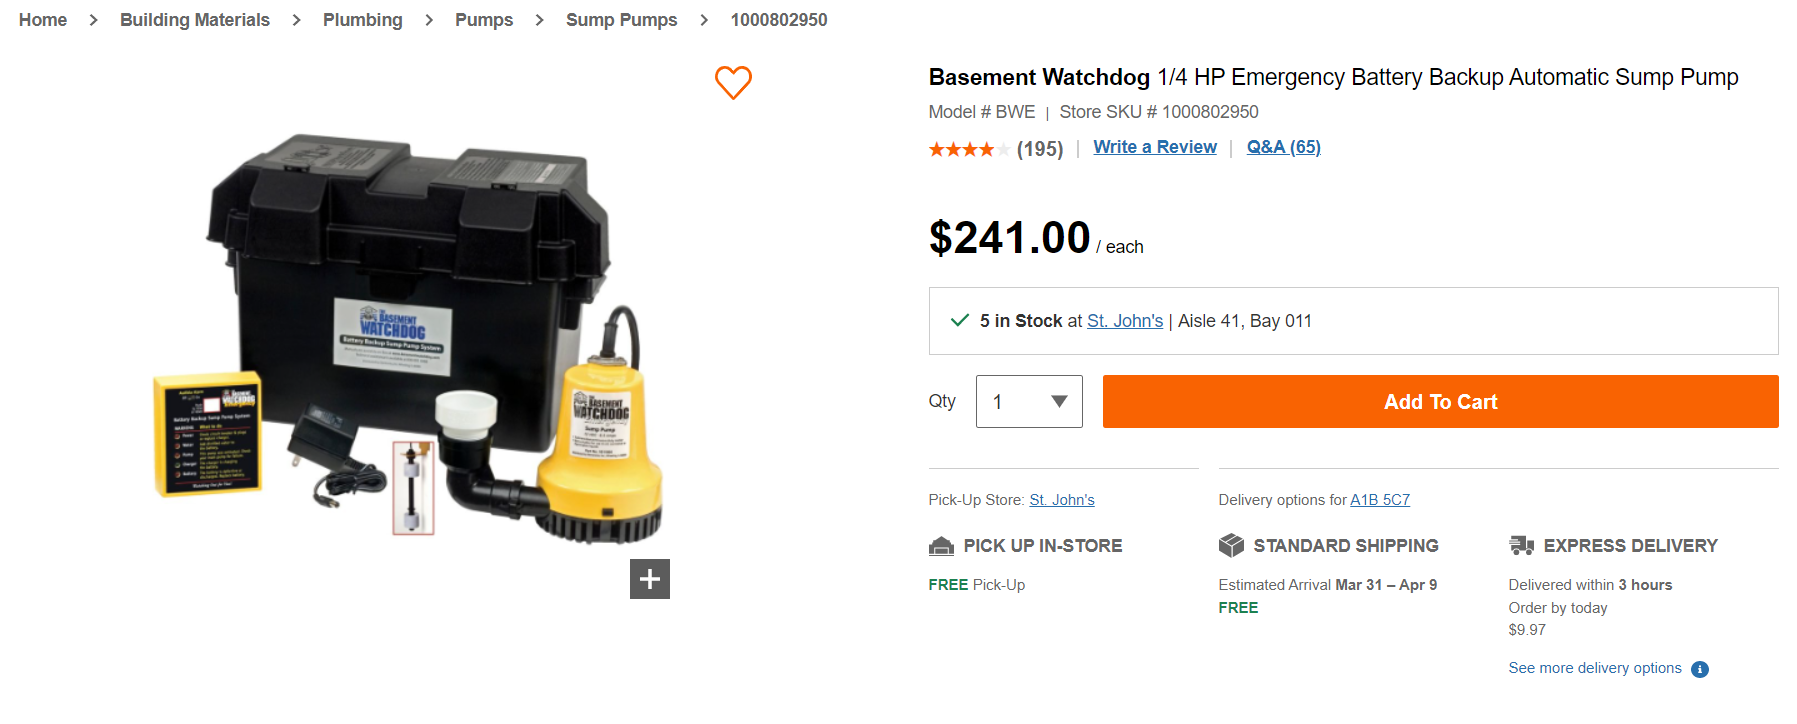Open Sump Pumps breadcrumb category
1797x724 pixels.
[621, 20]
